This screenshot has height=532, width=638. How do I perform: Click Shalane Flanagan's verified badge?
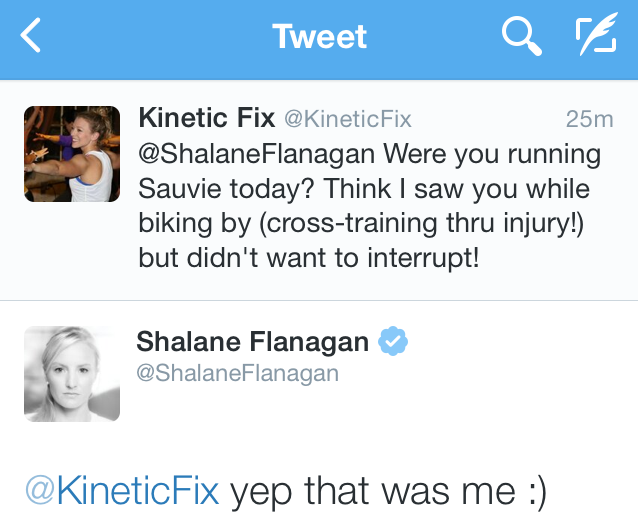(x=393, y=342)
